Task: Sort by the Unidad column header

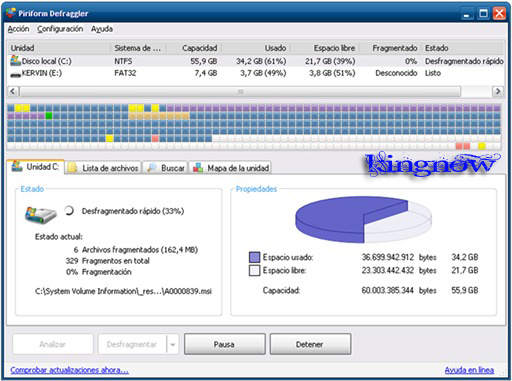Action: coord(59,48)
